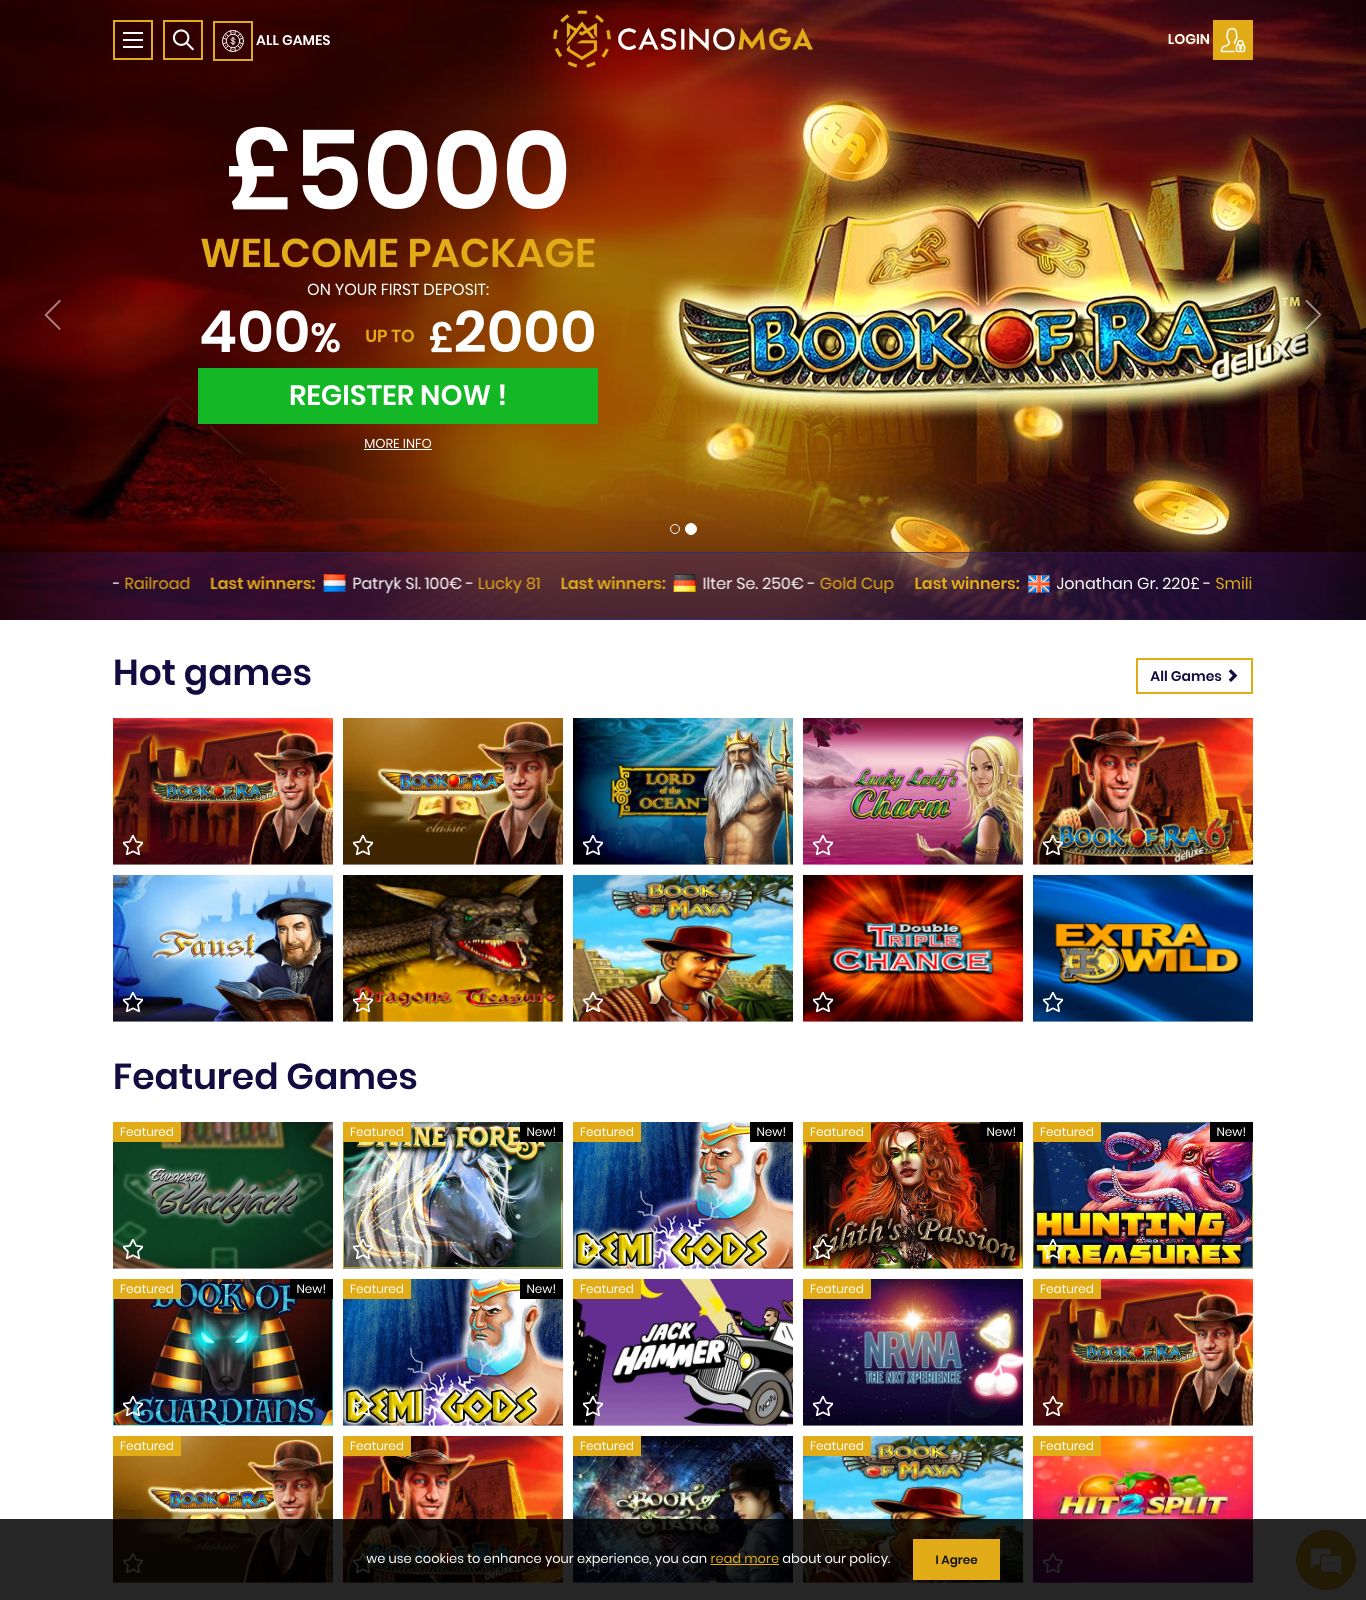Click the search magnifier icon
The height and width of the screenshot is (1600, 1366).
coord(183,40)
